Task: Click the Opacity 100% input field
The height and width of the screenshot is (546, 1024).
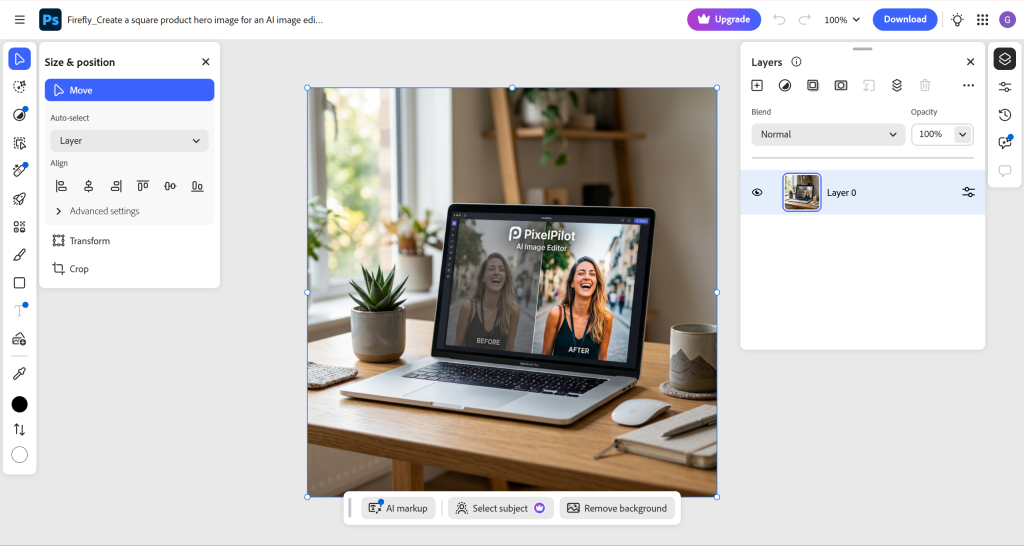Action: point(932,135)
